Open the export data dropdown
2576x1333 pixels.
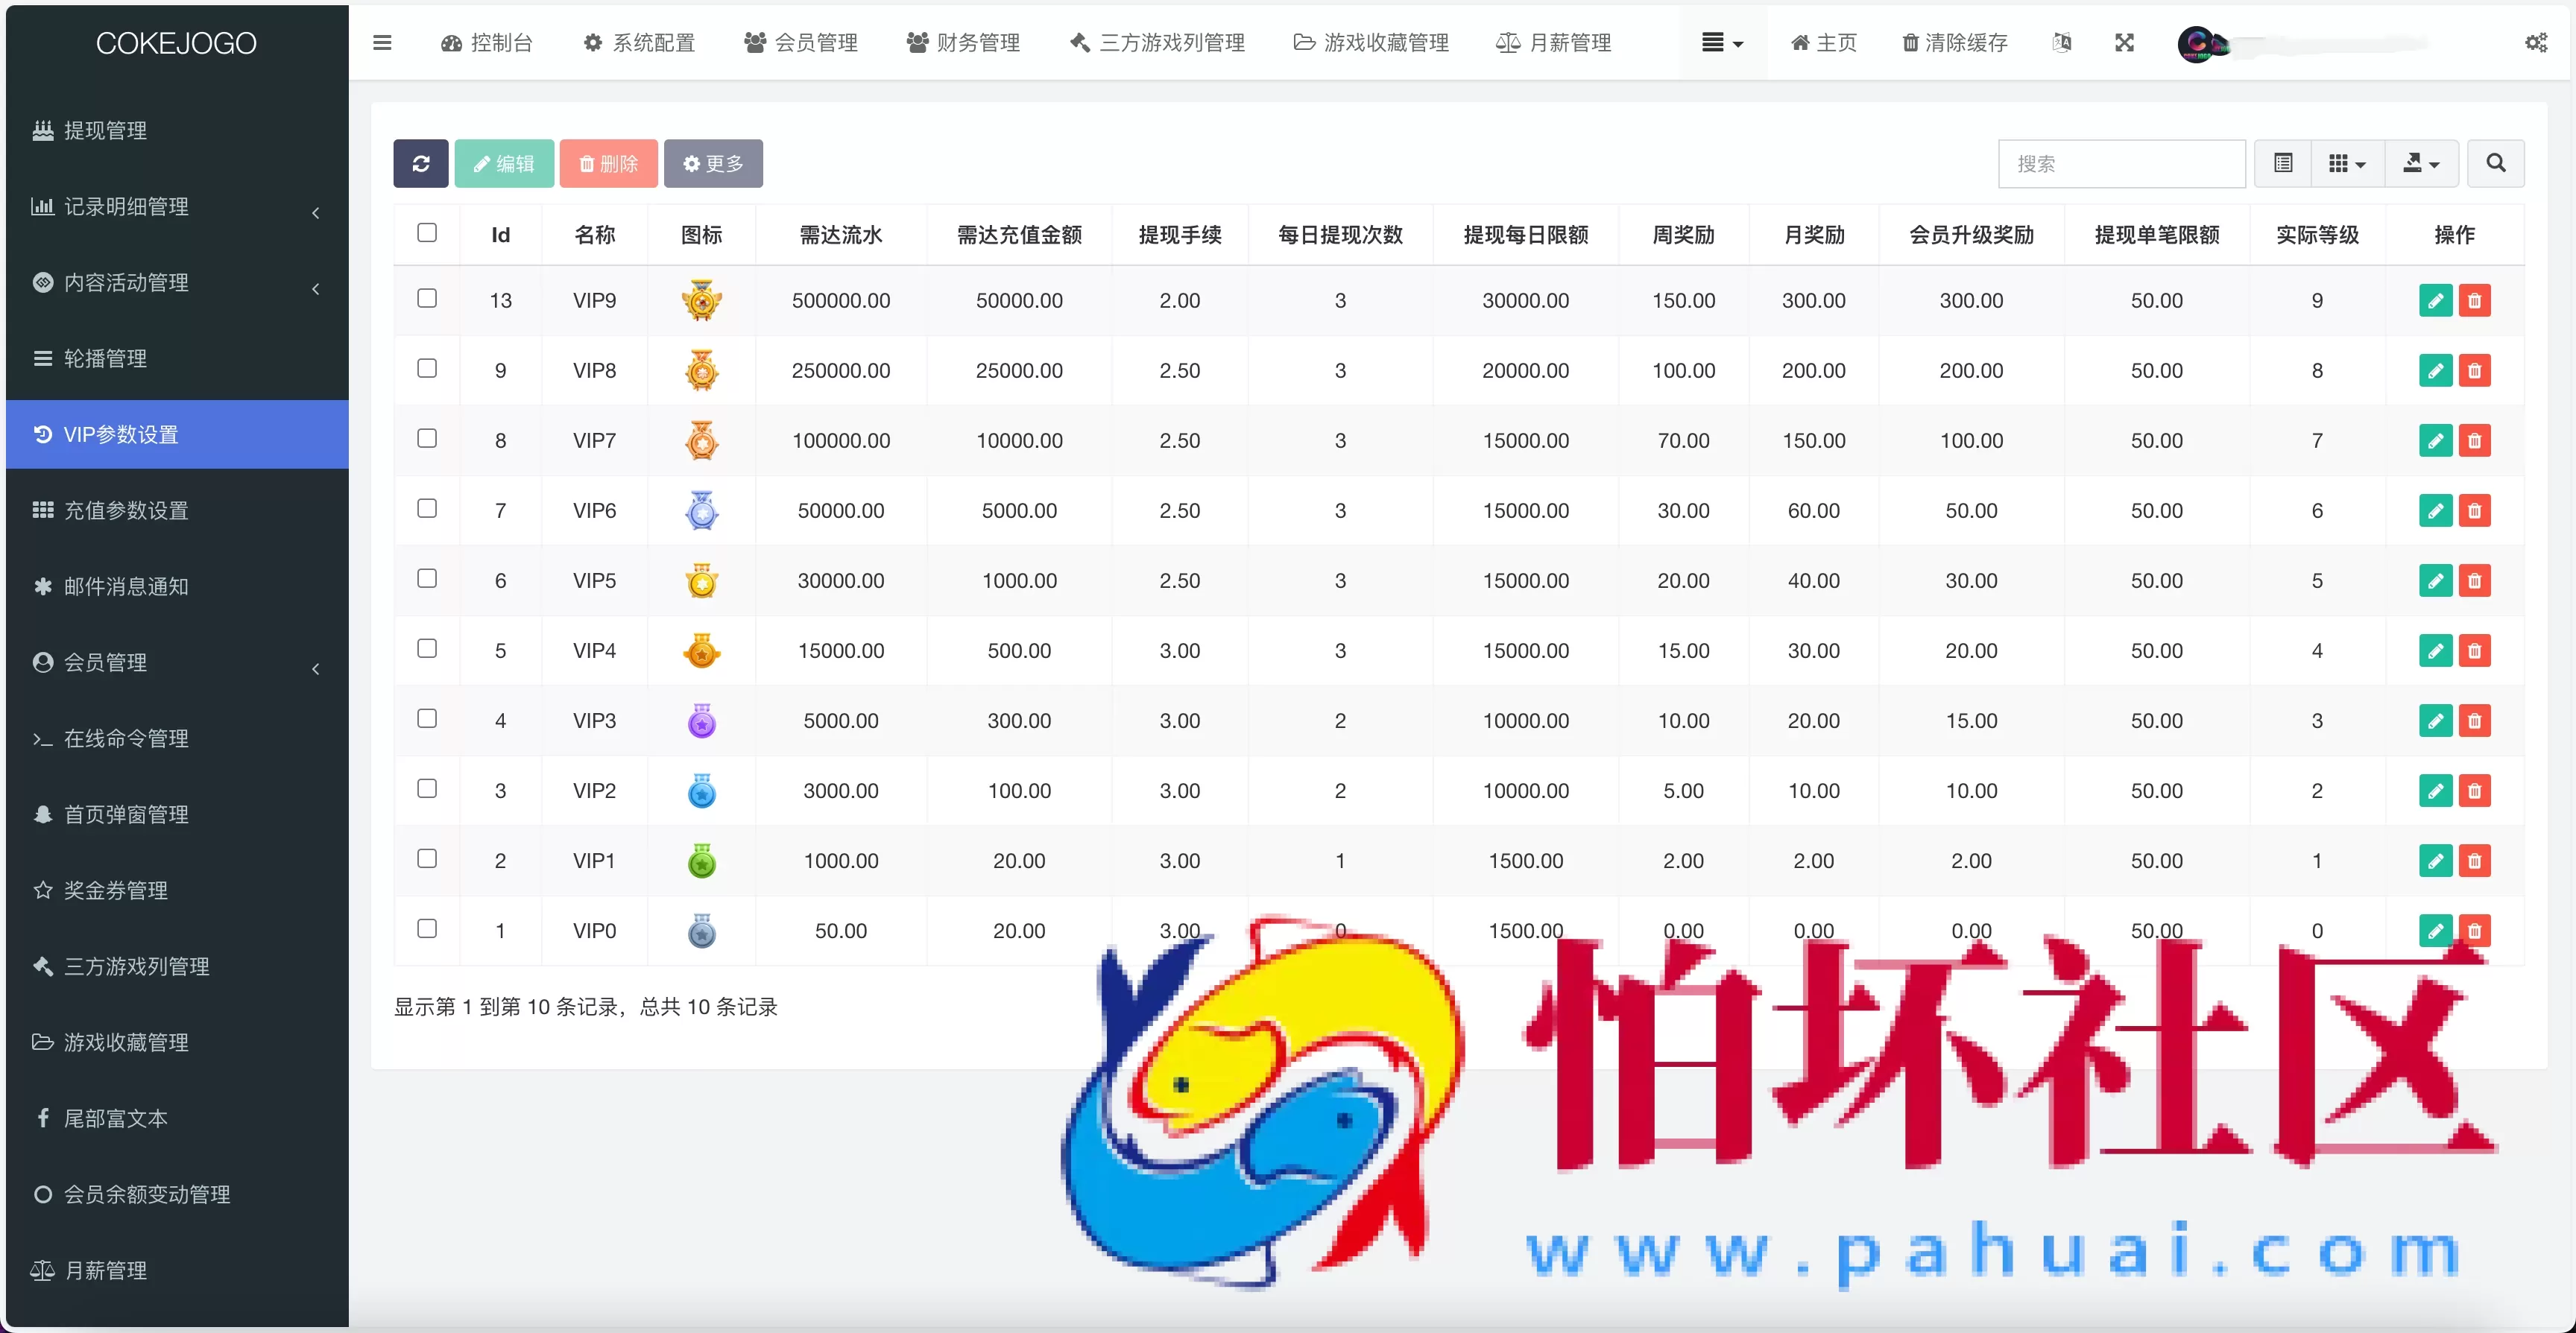[2421, 162]
